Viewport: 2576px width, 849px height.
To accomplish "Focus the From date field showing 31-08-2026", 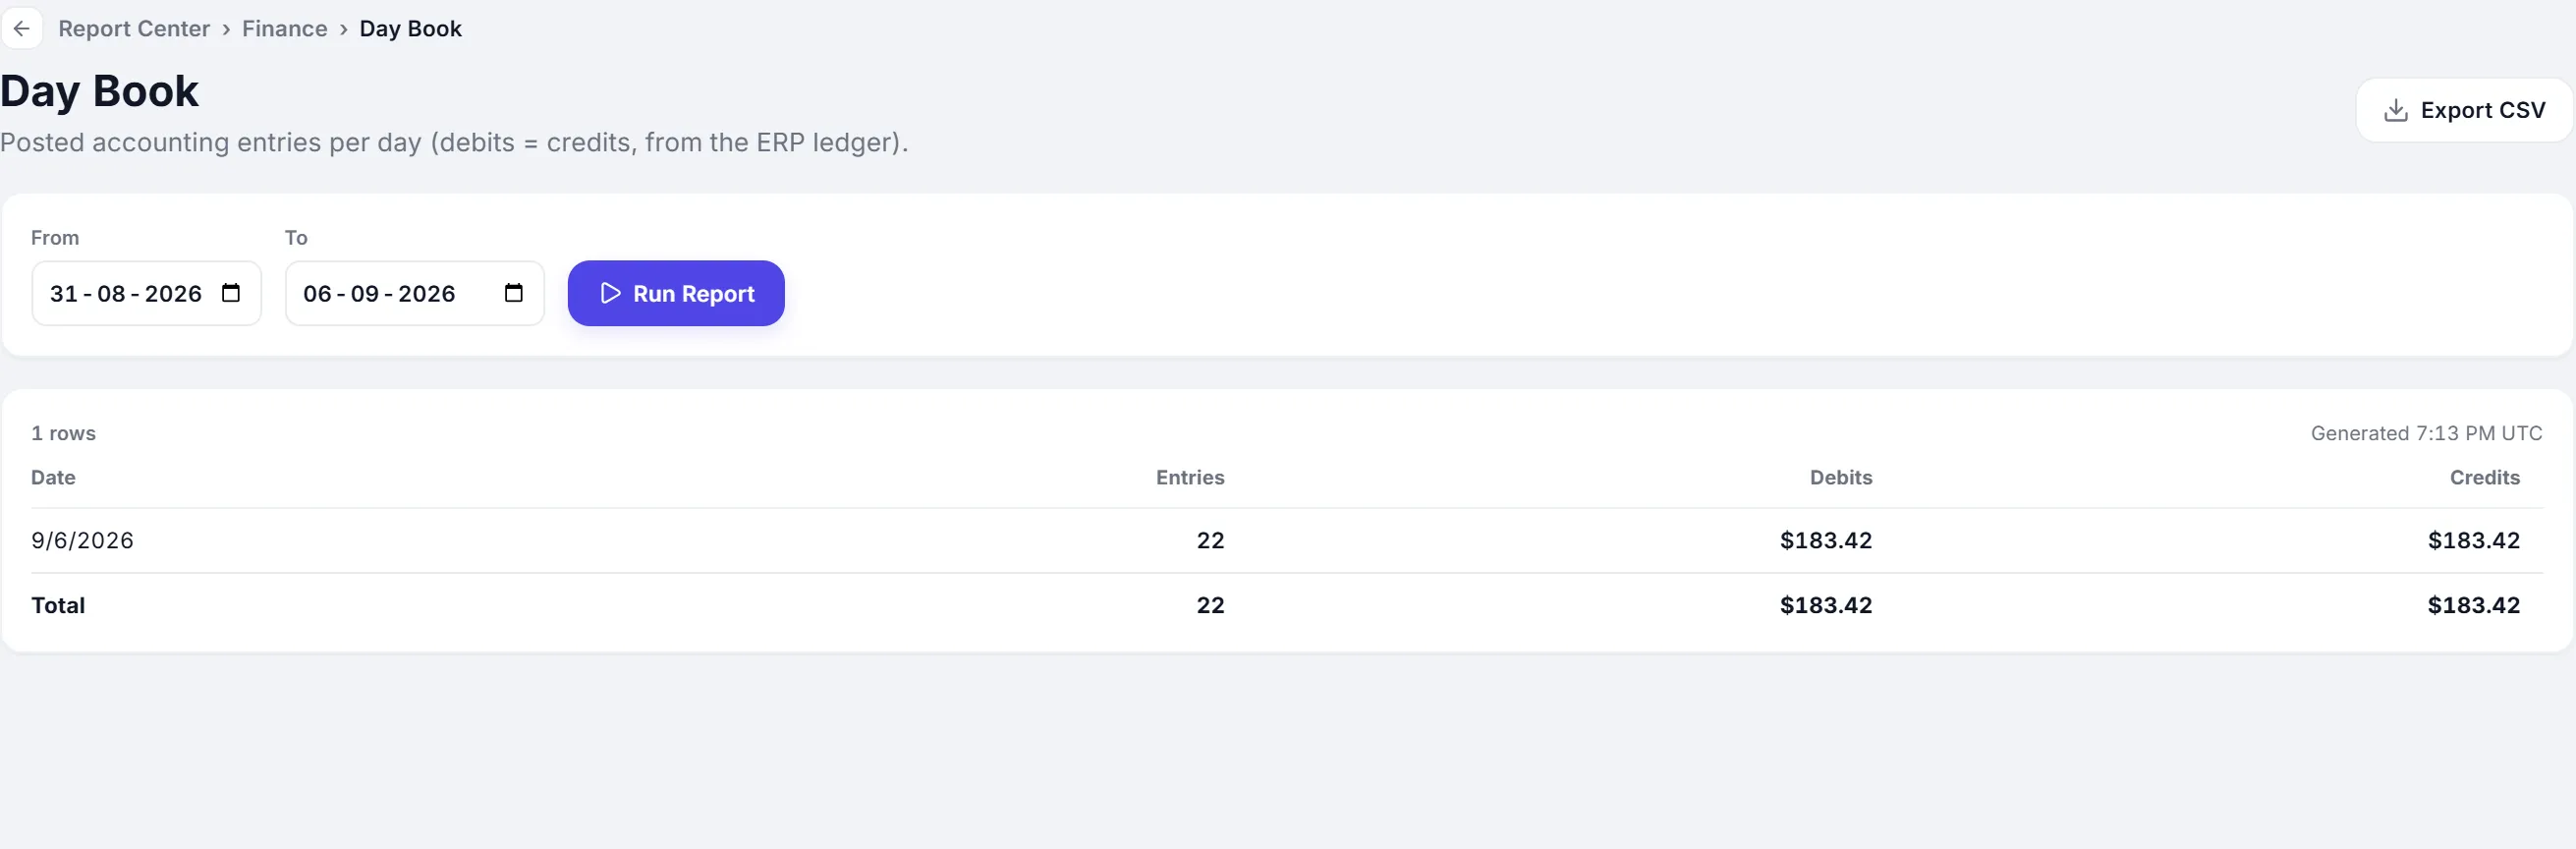I will [146, 293].
